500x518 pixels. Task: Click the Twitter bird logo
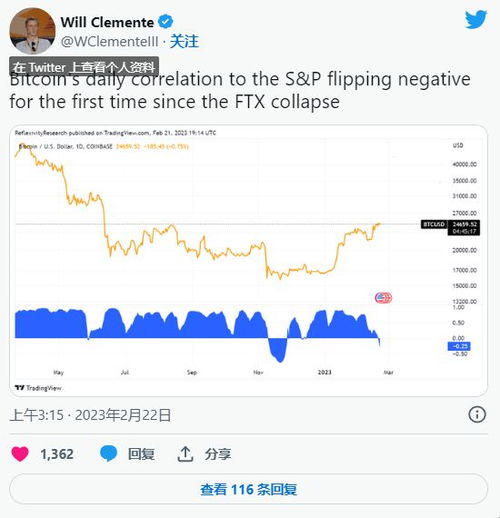[x=476, y=20]
